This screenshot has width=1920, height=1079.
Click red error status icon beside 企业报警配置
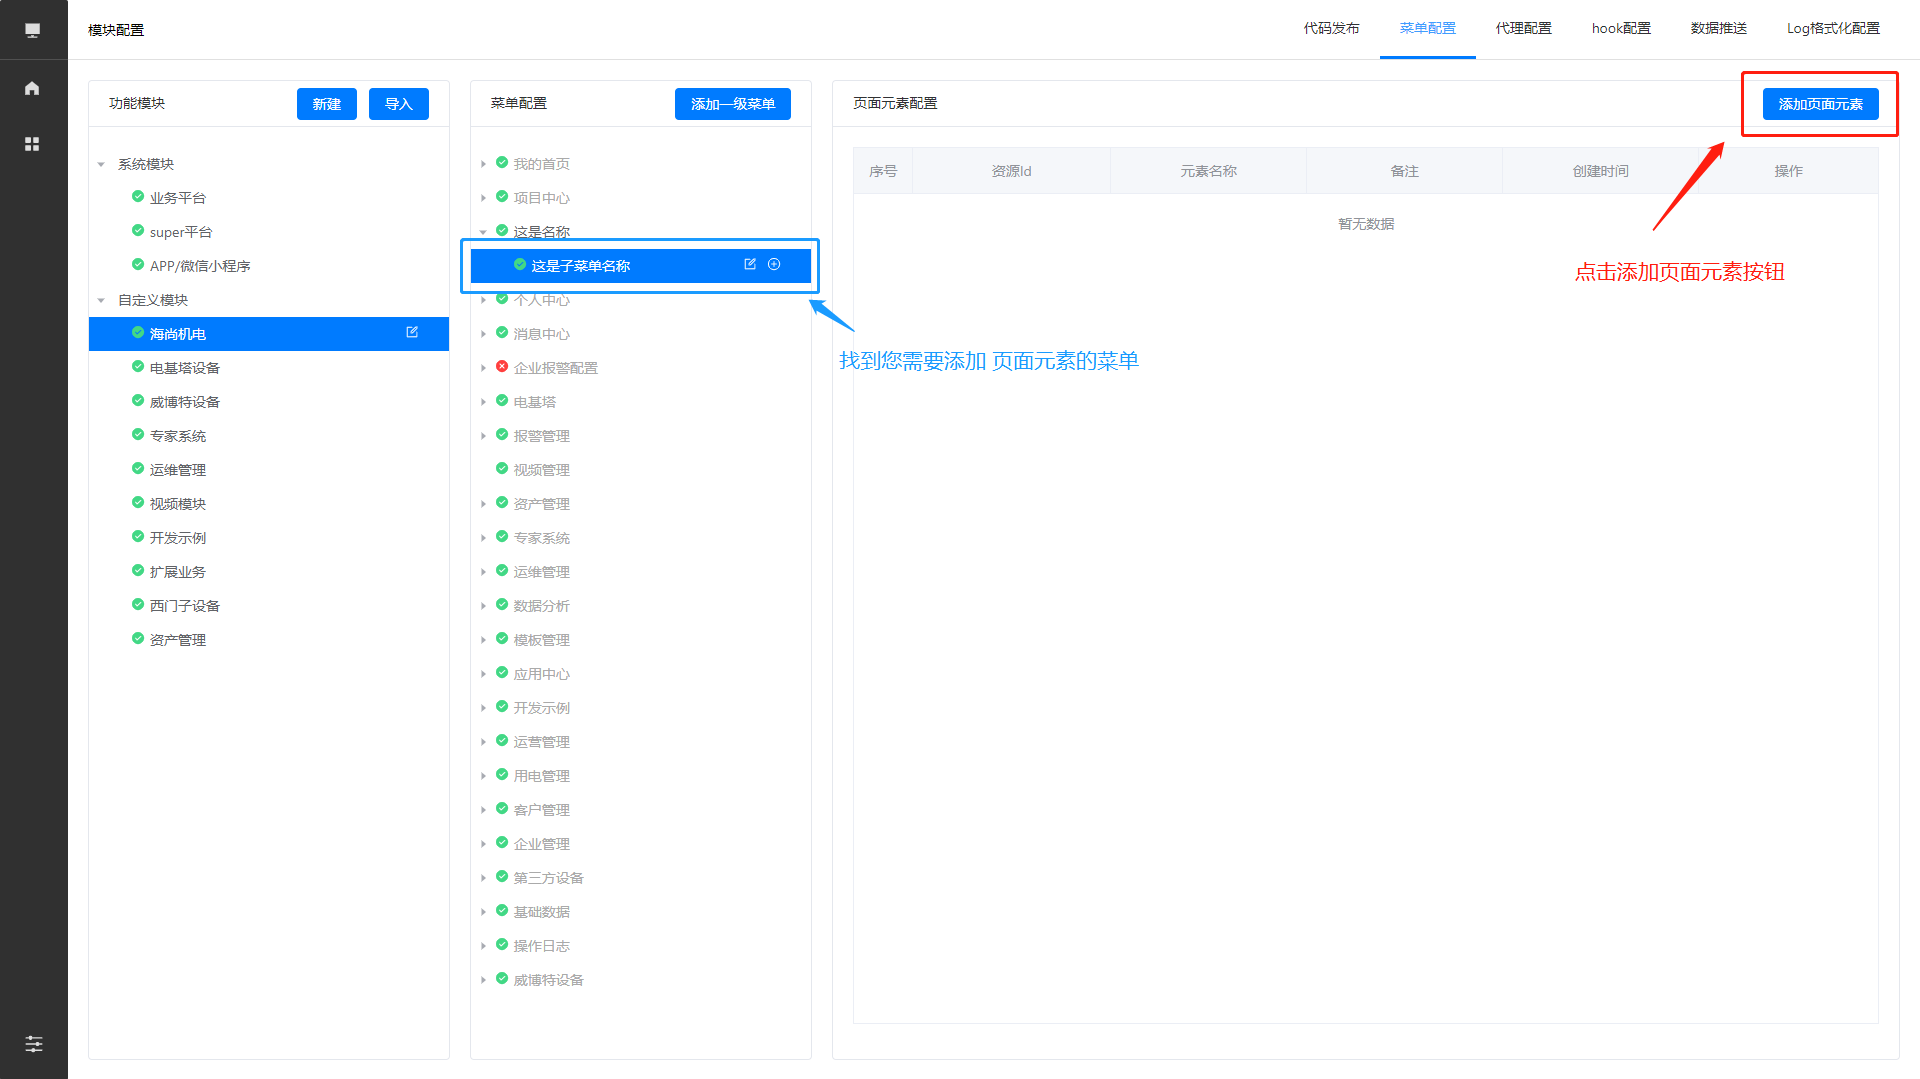[x=502, y=367]
